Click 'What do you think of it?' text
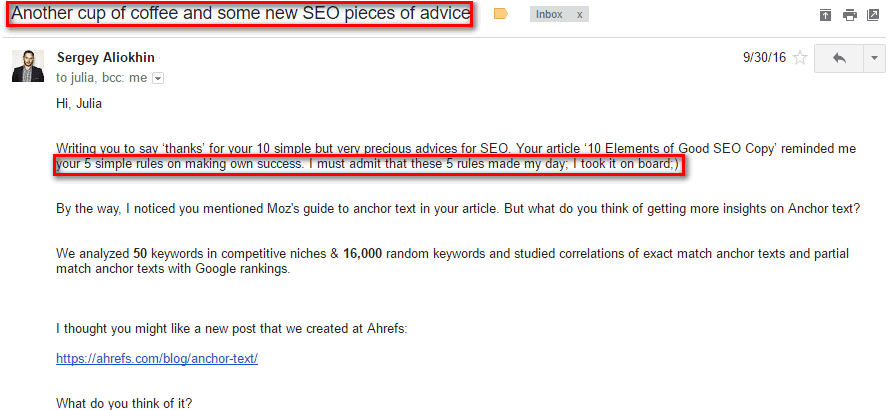The height and width of the screenshot is (410, 887). 124,404
